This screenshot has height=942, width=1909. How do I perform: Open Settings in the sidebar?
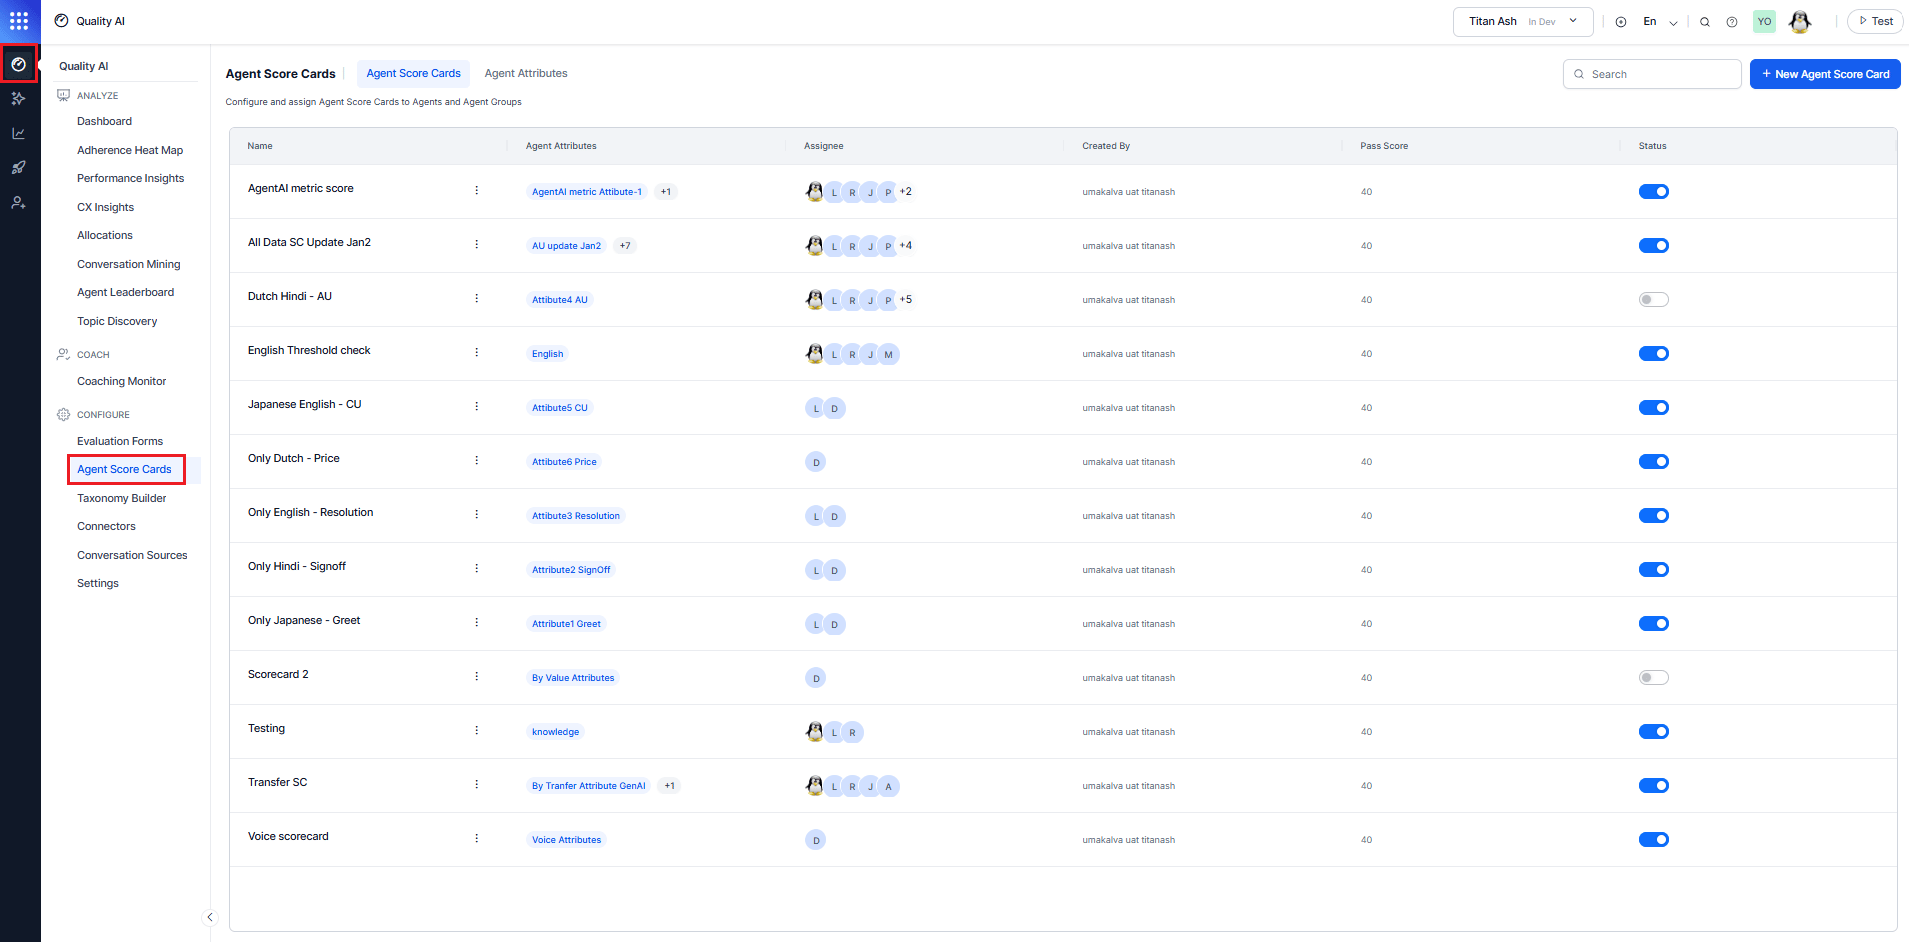click(x=98, y=583)
